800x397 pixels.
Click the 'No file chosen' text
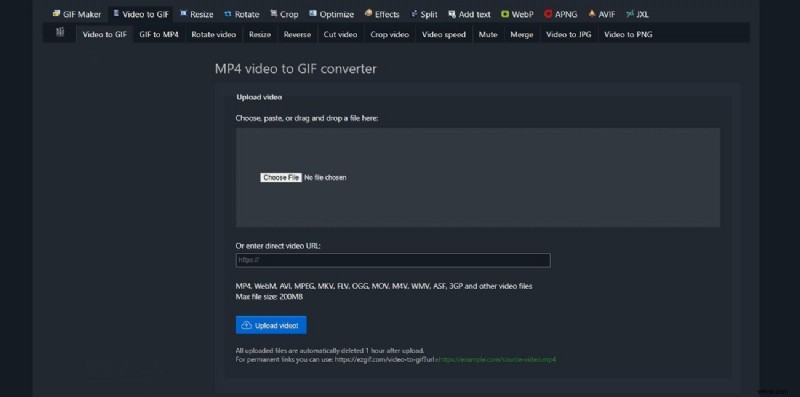325,178
